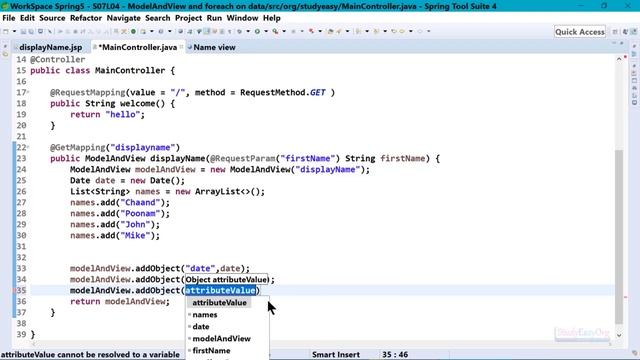Image resolution: width=640 pixels, height=360 pixels.
Task: Select firstName in the autocomplete list
Action: pos(211,350)
